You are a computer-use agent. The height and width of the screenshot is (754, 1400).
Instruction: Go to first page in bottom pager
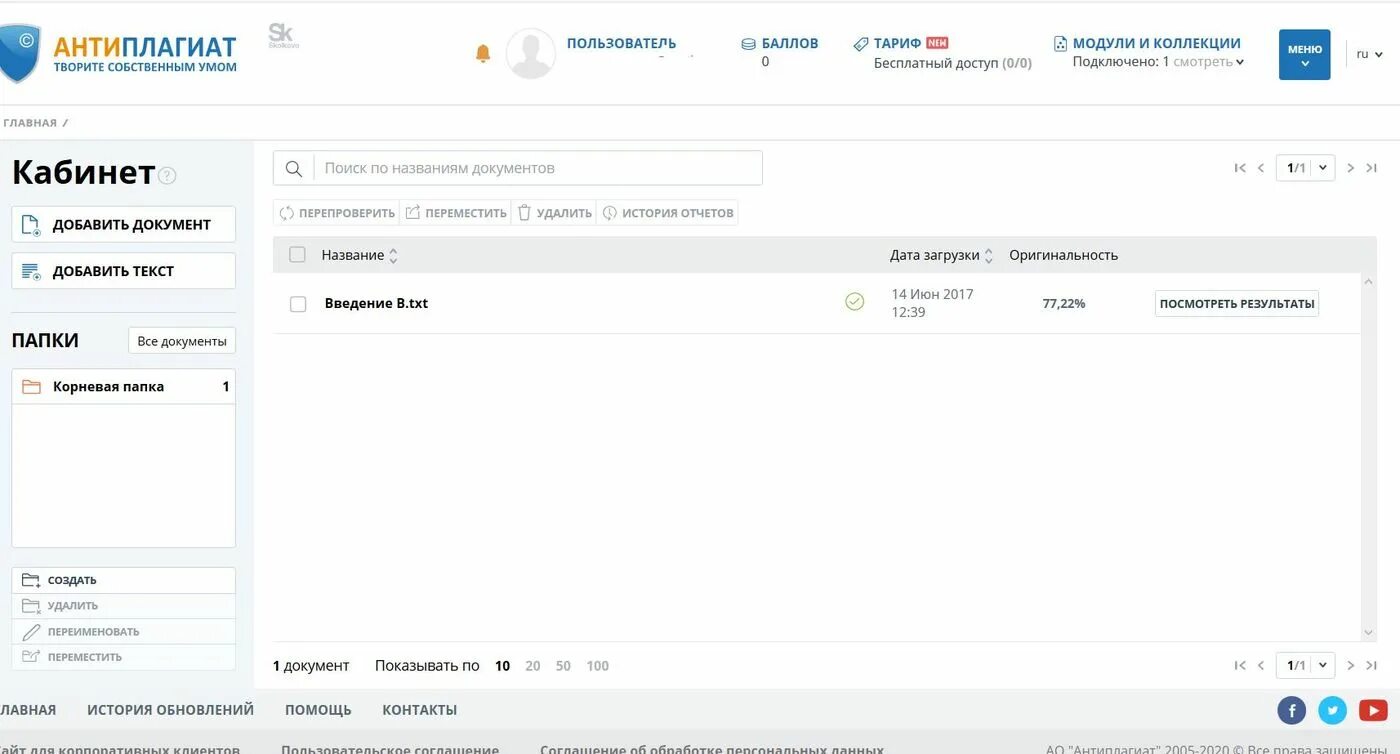(x=1240, y=665)
